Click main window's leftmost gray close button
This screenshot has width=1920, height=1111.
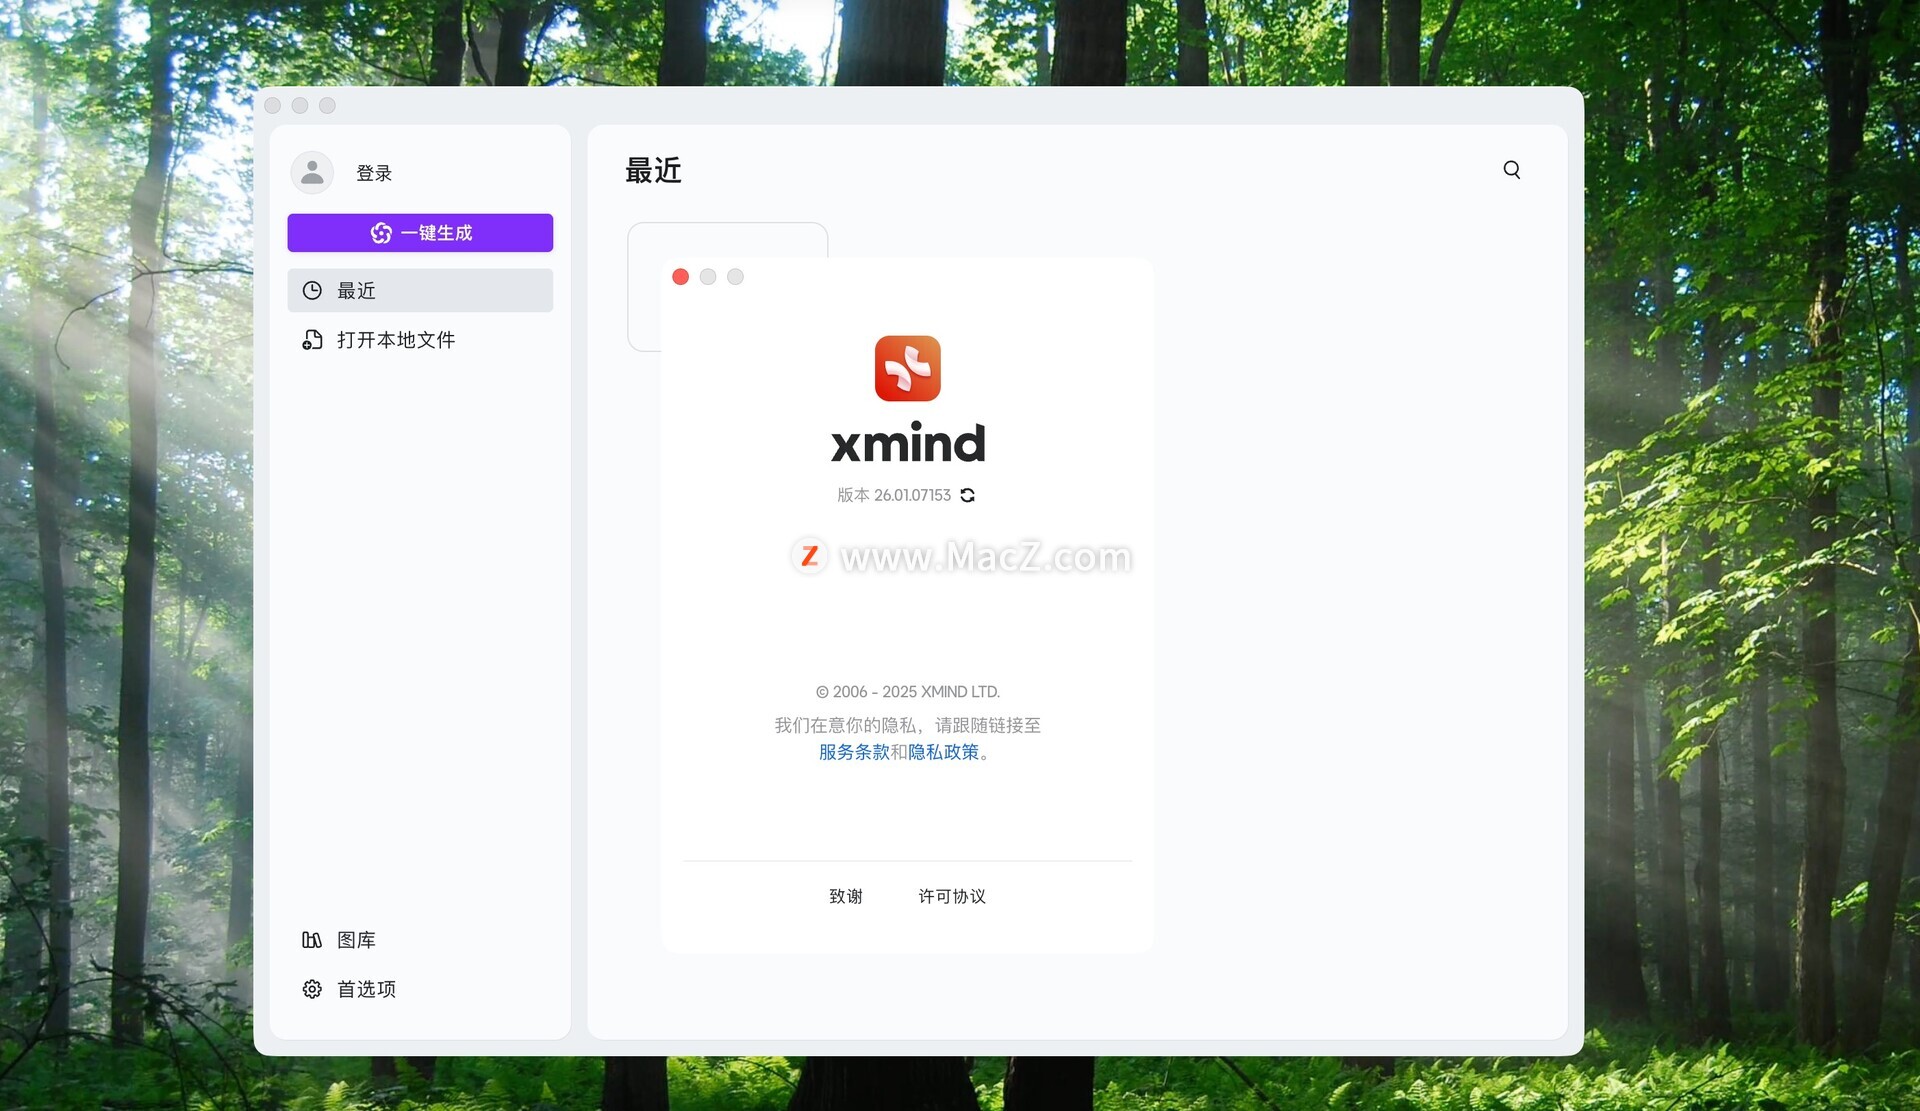click(272, 106)
